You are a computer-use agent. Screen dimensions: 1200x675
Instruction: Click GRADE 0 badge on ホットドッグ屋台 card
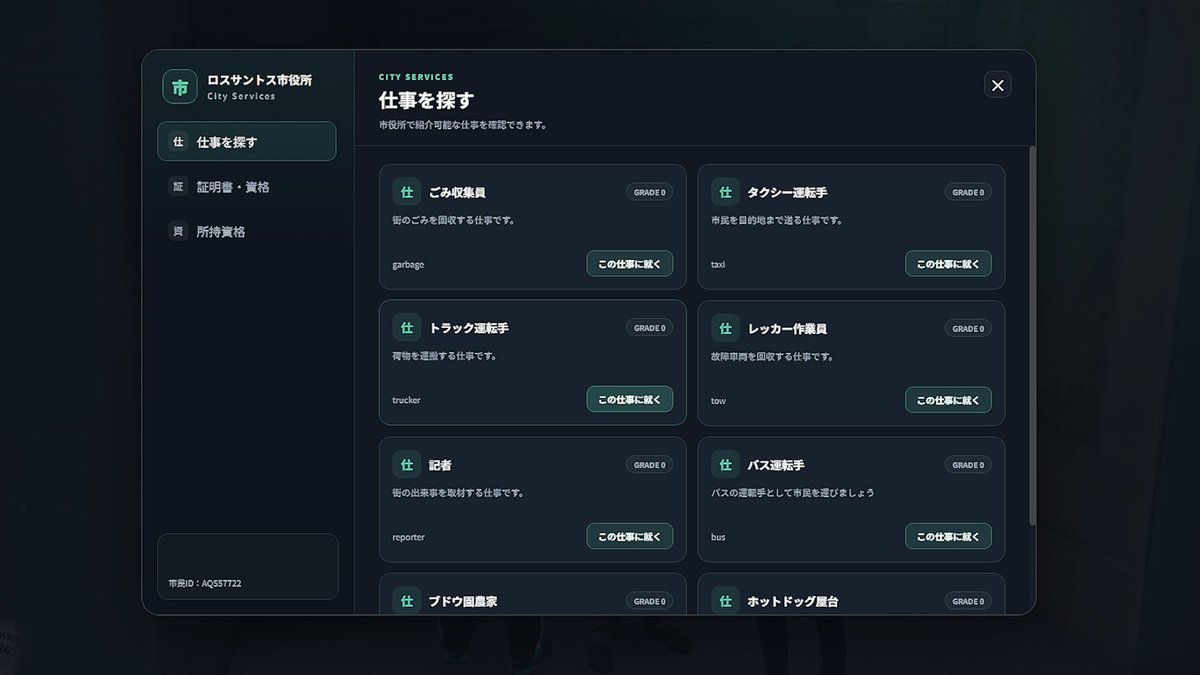[x=968, y=601]
